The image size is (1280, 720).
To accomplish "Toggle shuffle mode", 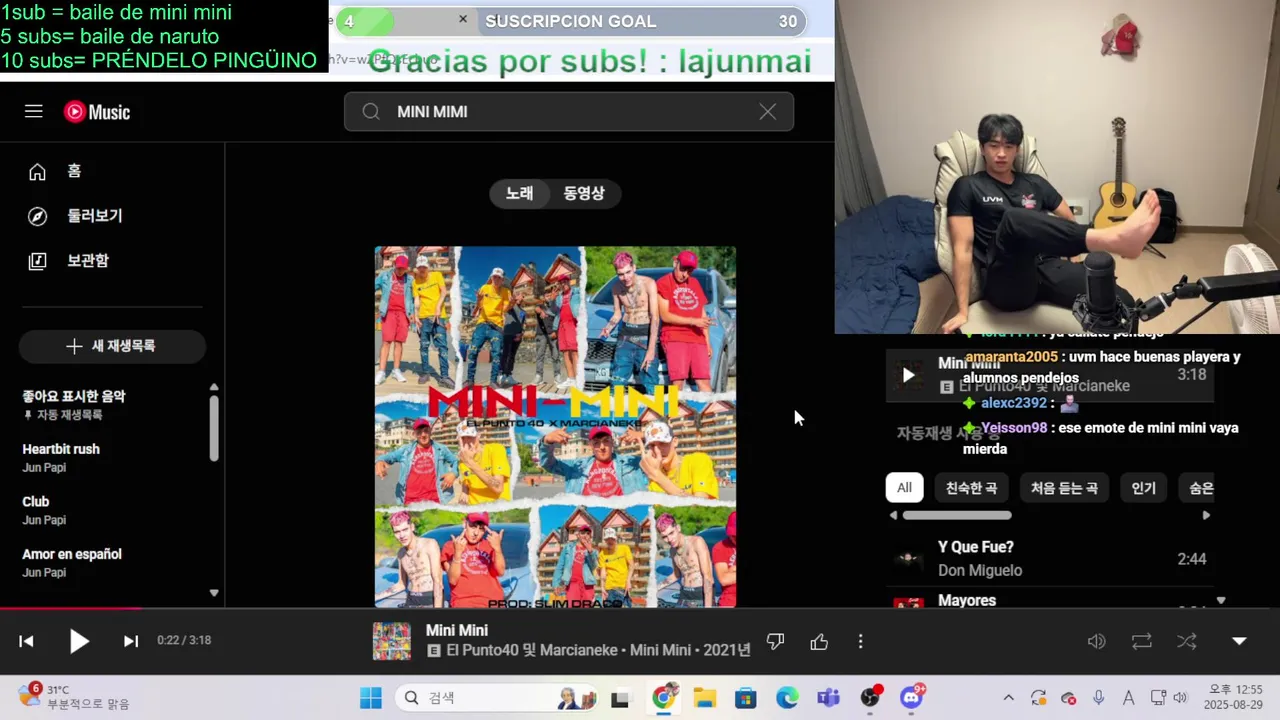I will (1187, 641).
